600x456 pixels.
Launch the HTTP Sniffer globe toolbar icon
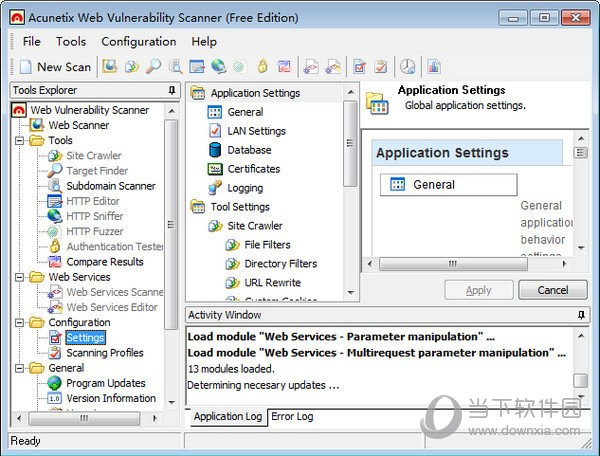218,67
